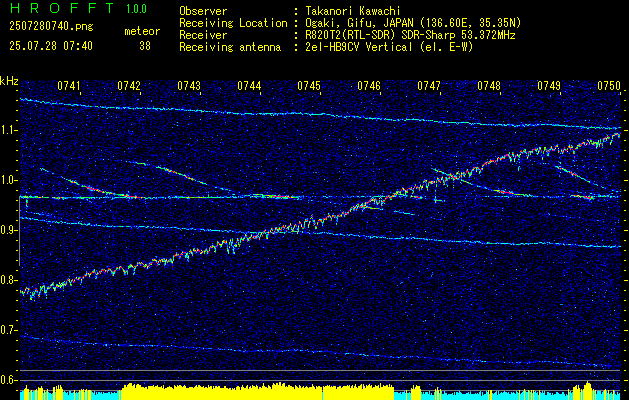Screen dimensions: 629x400
Task: Click the Receiver field label
Action: tap(203, 35)
